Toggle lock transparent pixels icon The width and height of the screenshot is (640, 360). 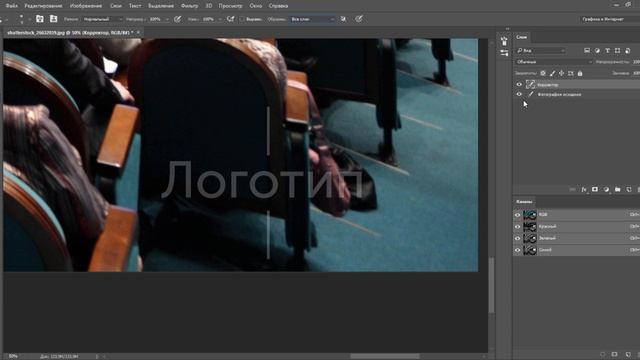(x=543, y=73)
